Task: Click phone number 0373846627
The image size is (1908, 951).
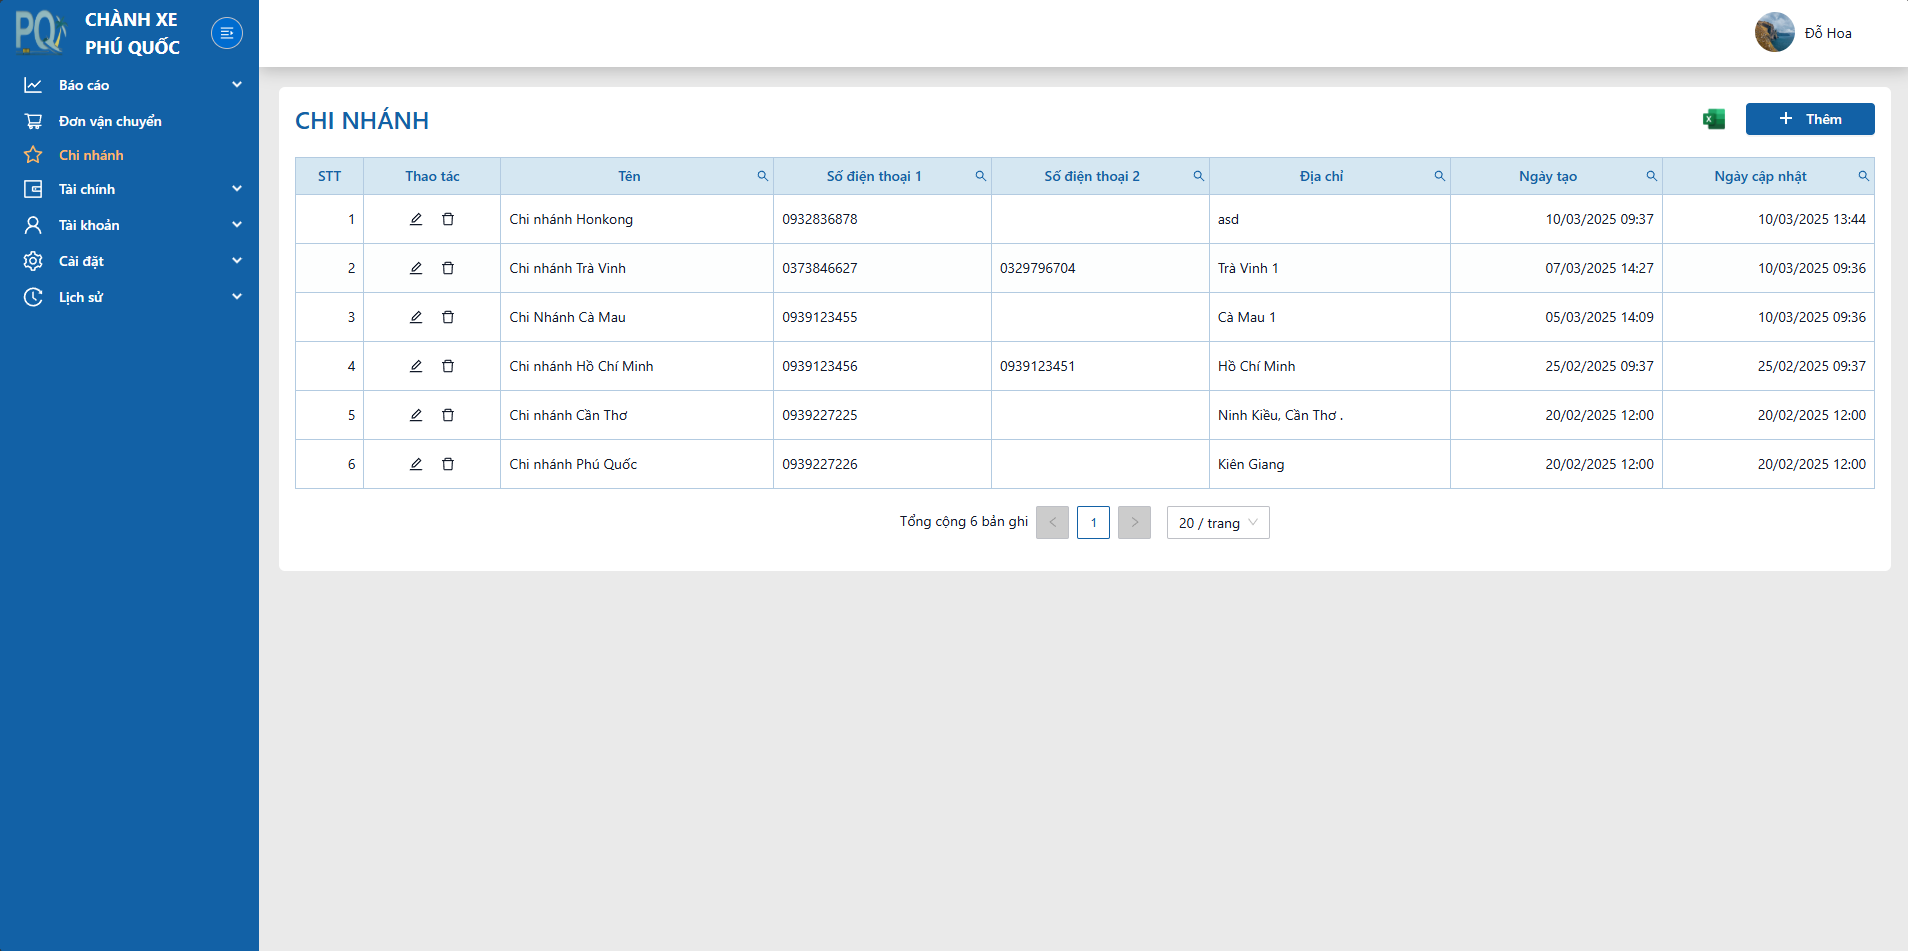Action: [x=820, y=268]
